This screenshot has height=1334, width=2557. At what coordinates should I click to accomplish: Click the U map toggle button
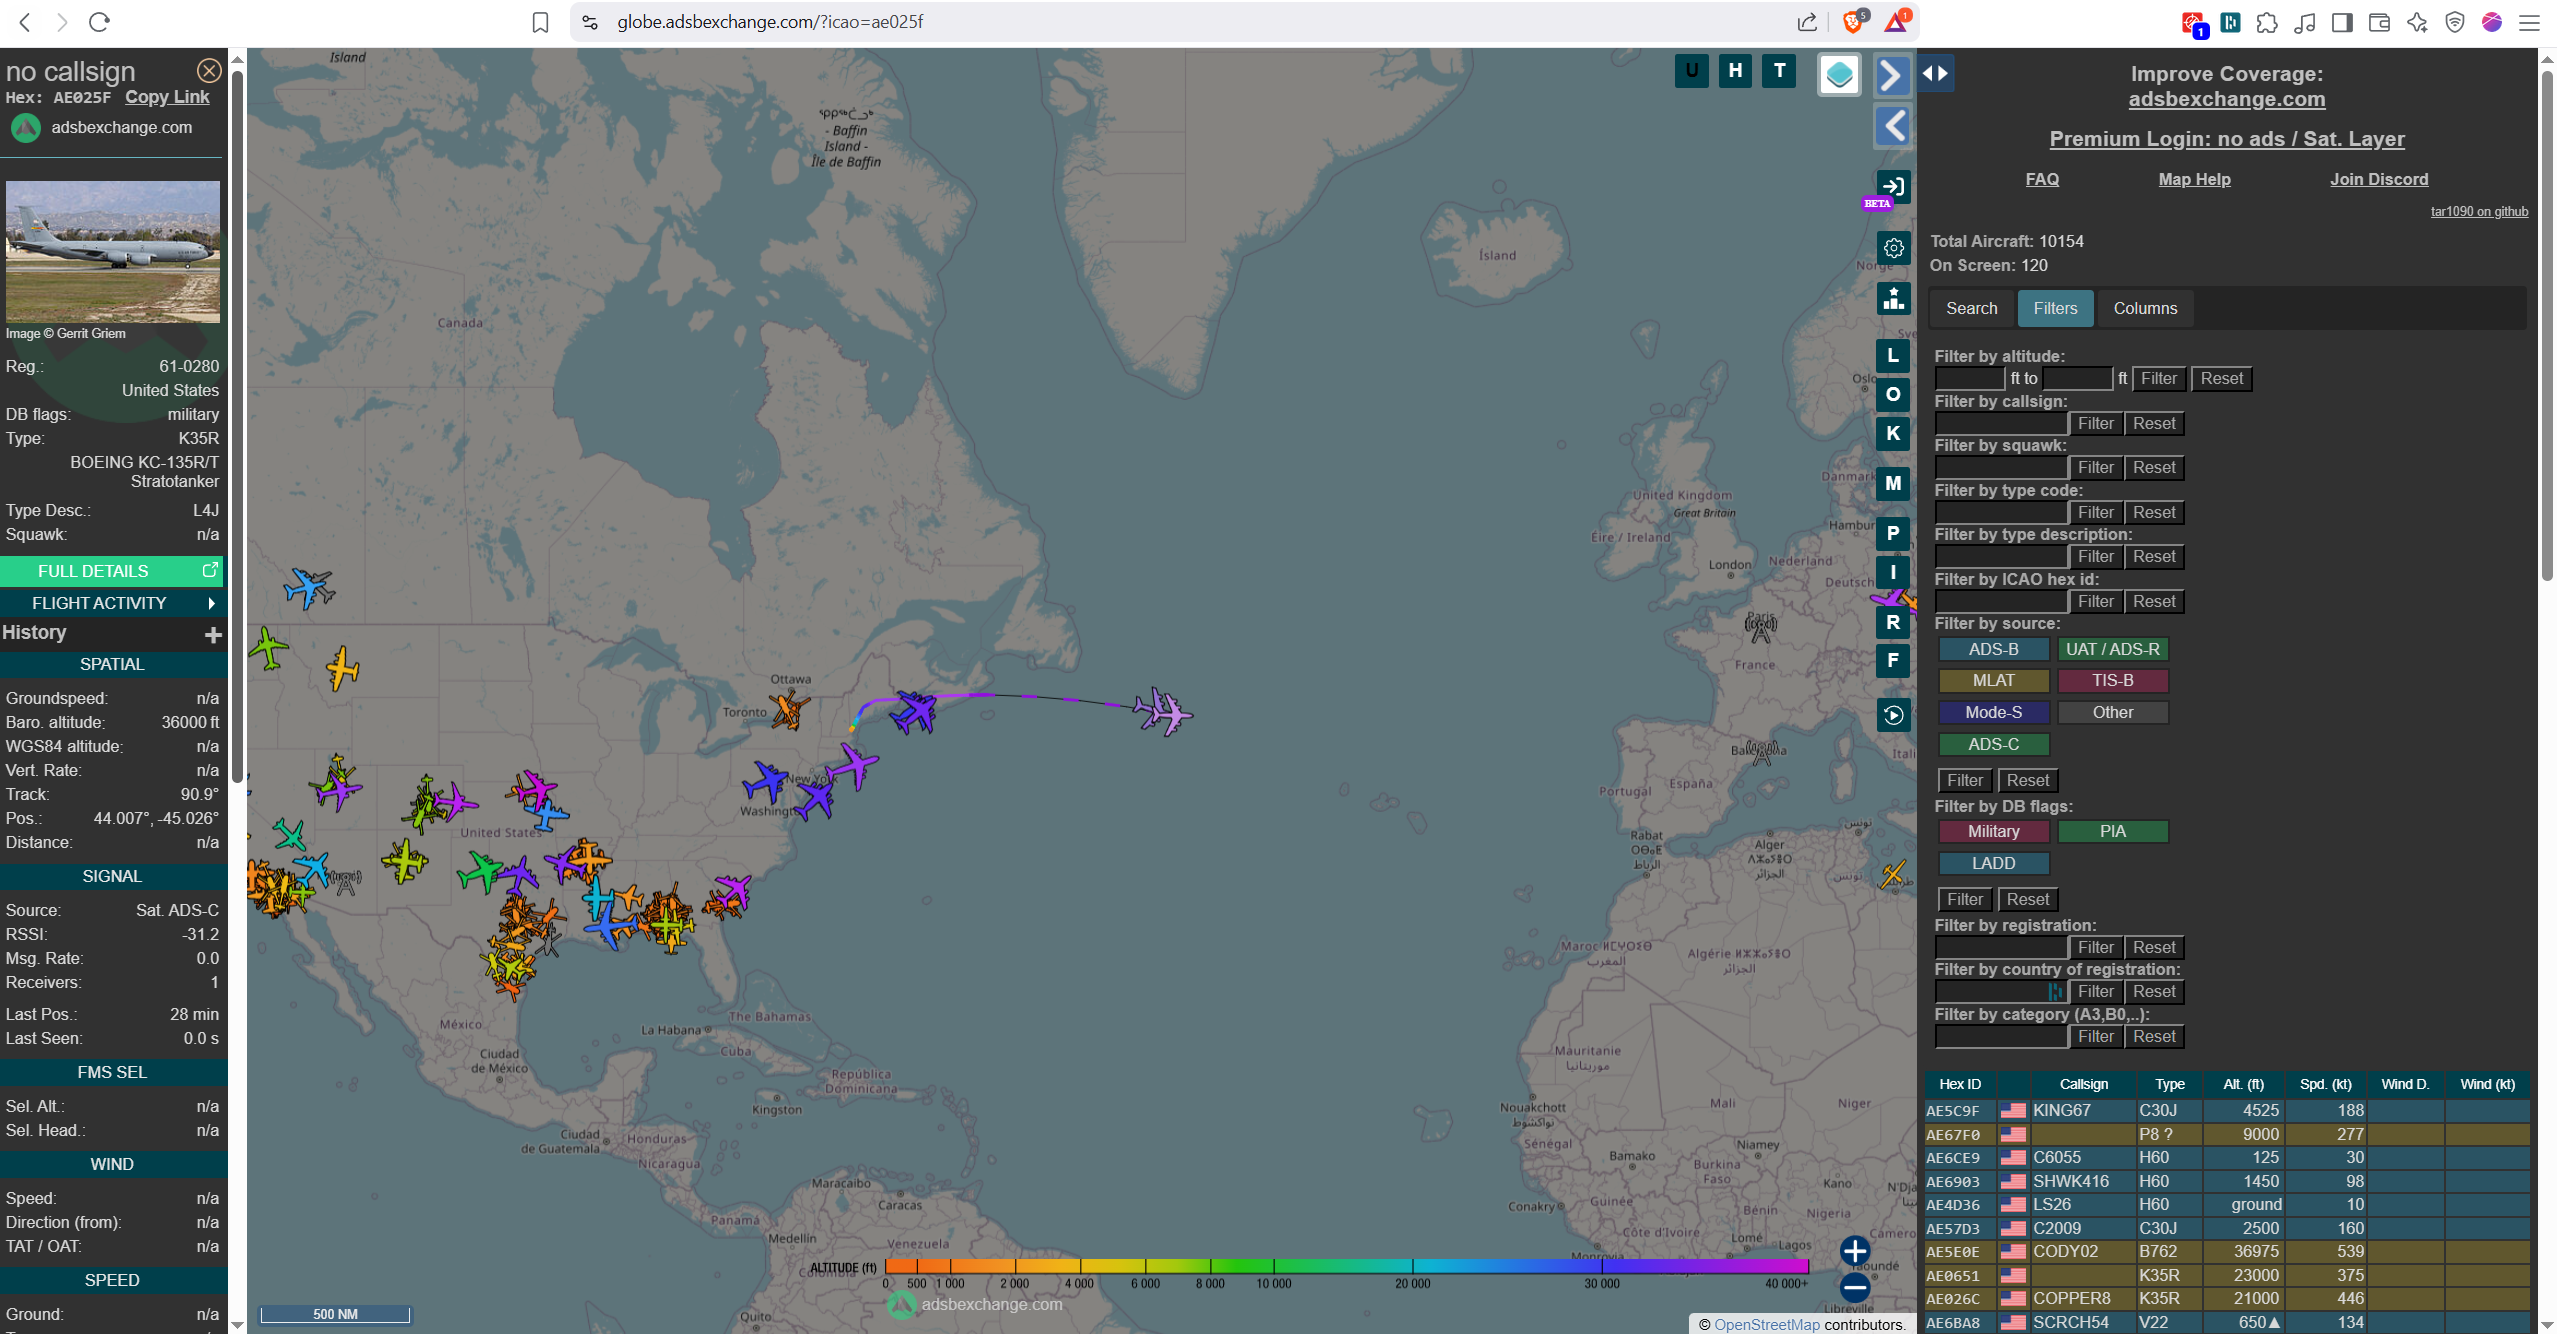coord(1691,70)
